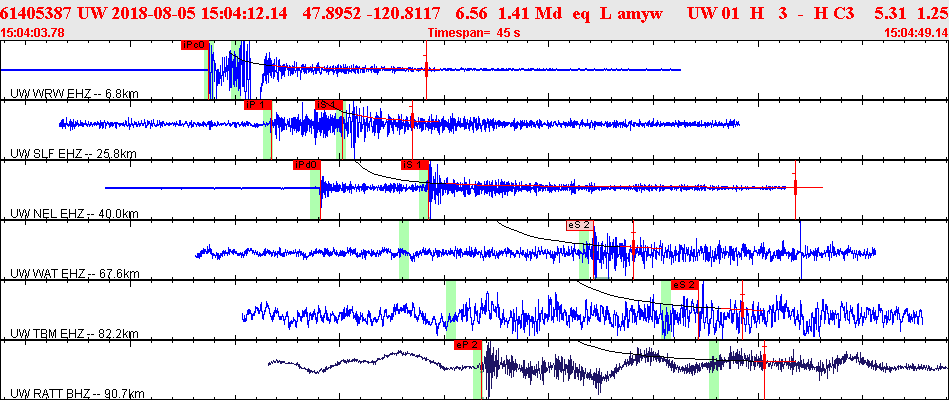
Task: Click the eP 2 pick flag on RATT
Action: click(468, 345)
